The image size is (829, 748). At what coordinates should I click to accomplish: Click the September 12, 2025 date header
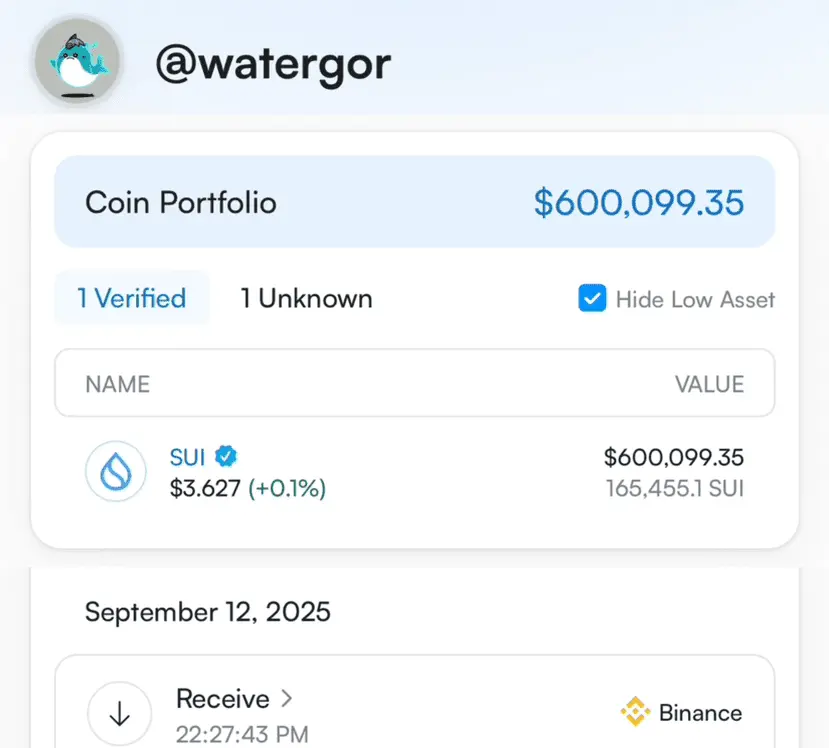(x=208, y=612)
